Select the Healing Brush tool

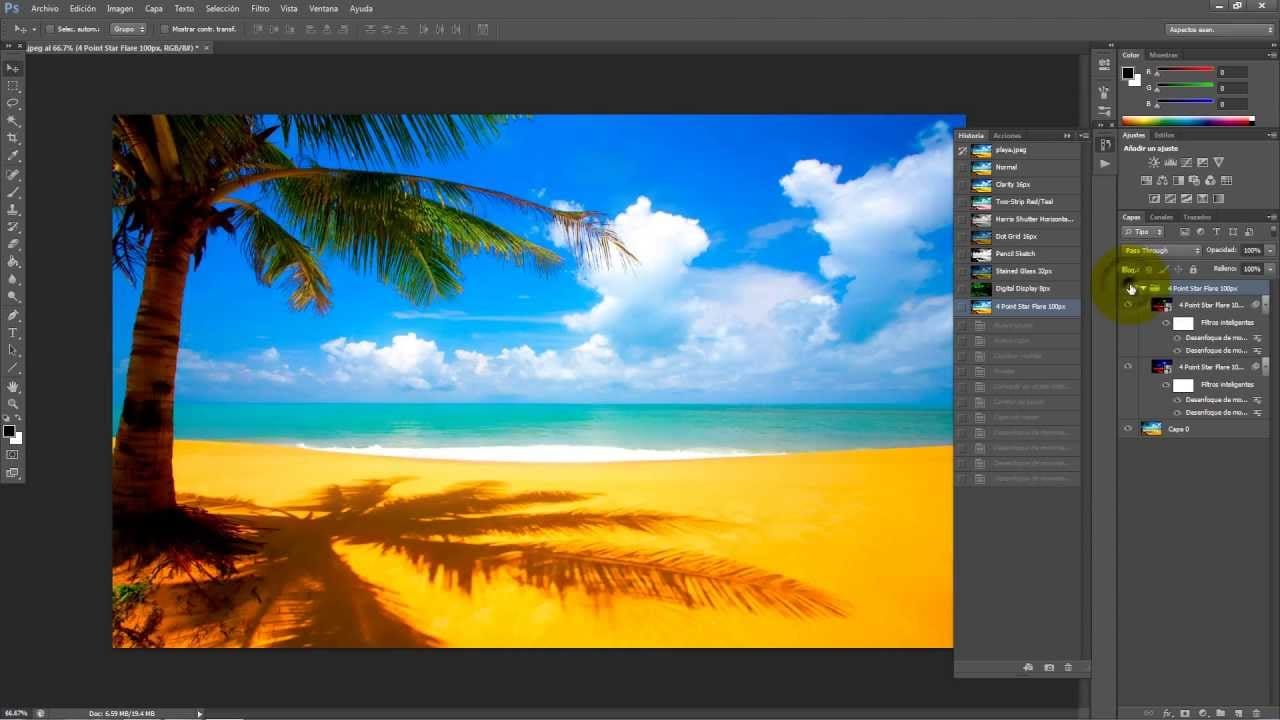(x=13, y=174)
